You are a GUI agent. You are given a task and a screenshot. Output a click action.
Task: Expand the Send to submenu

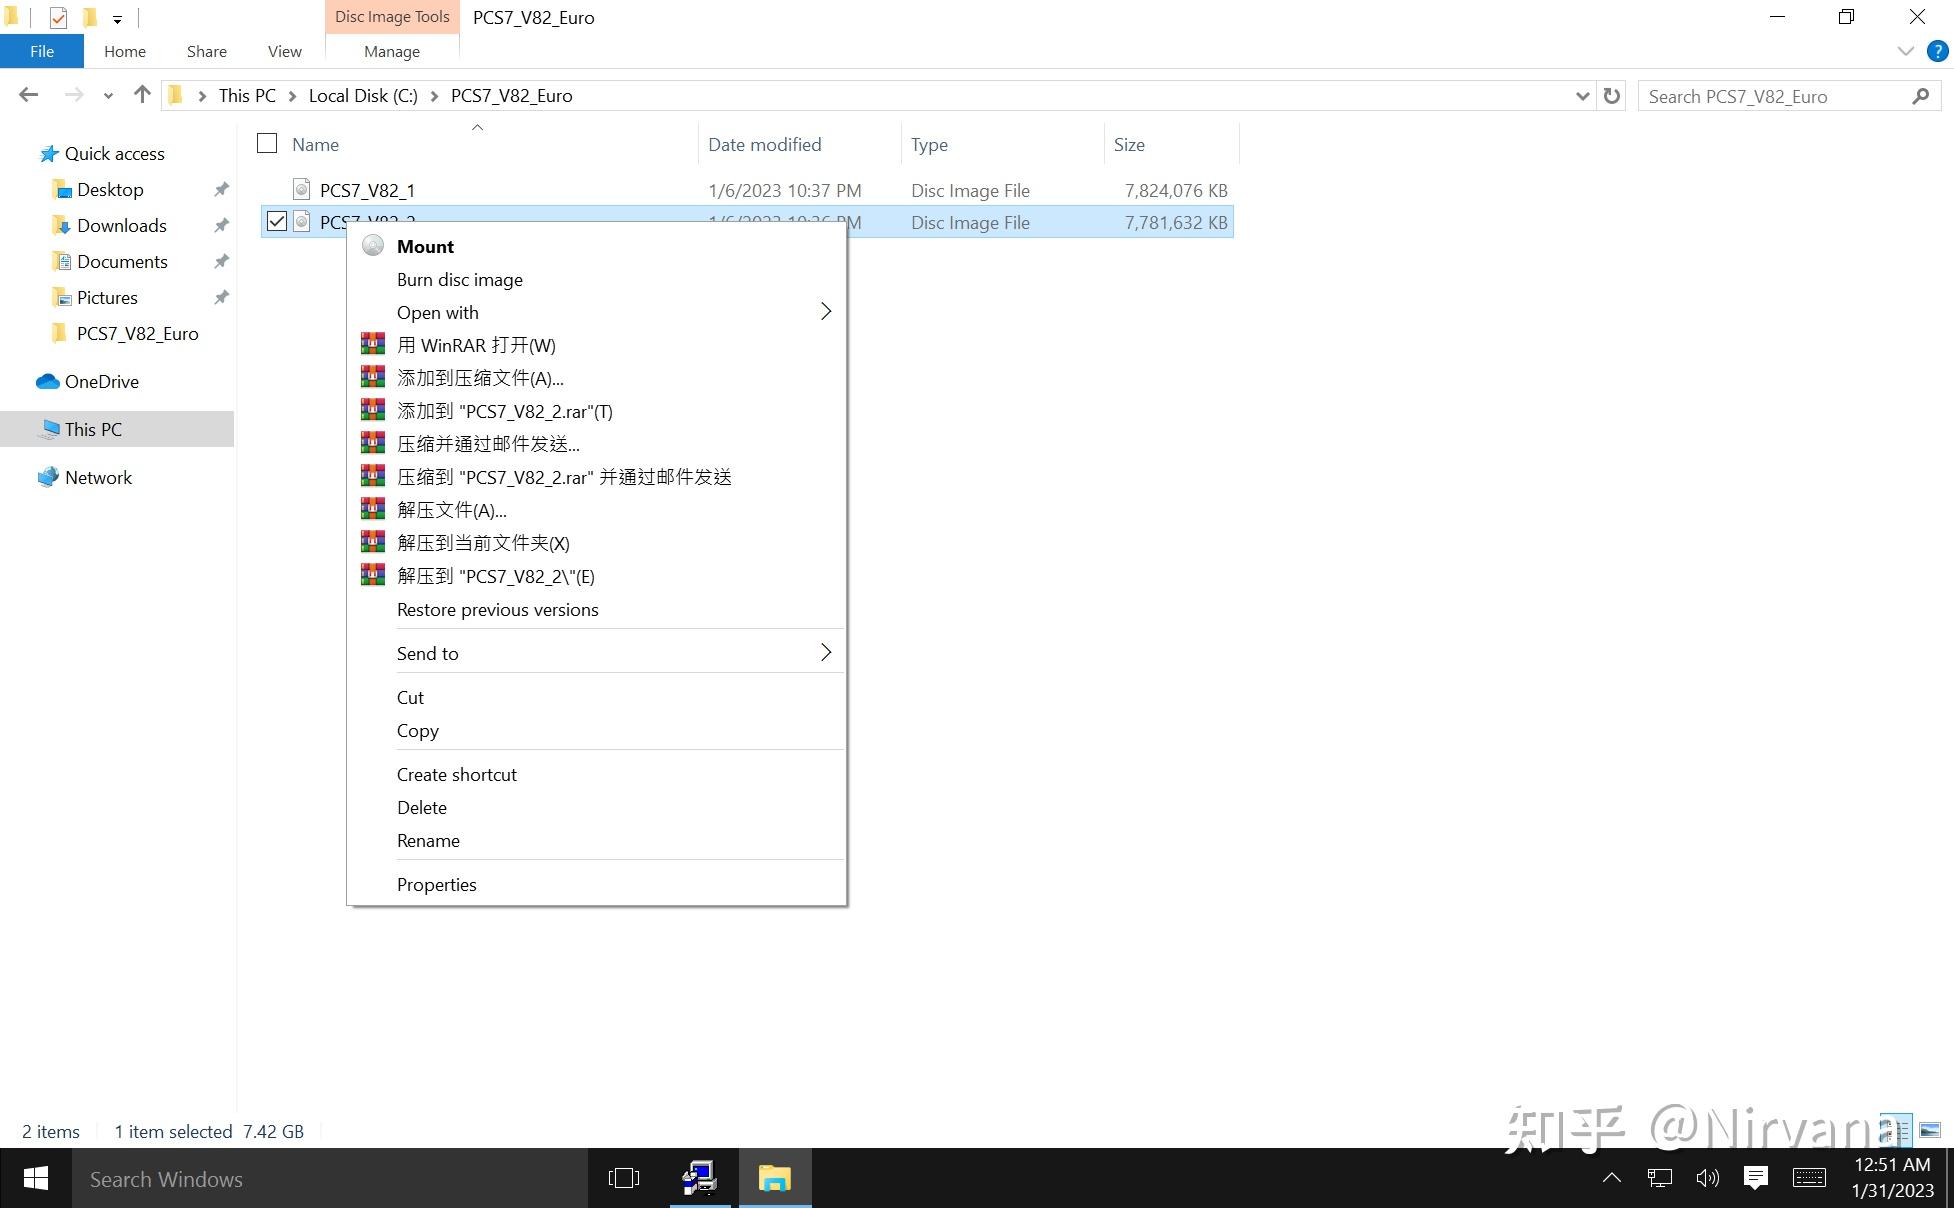point(825,652)
